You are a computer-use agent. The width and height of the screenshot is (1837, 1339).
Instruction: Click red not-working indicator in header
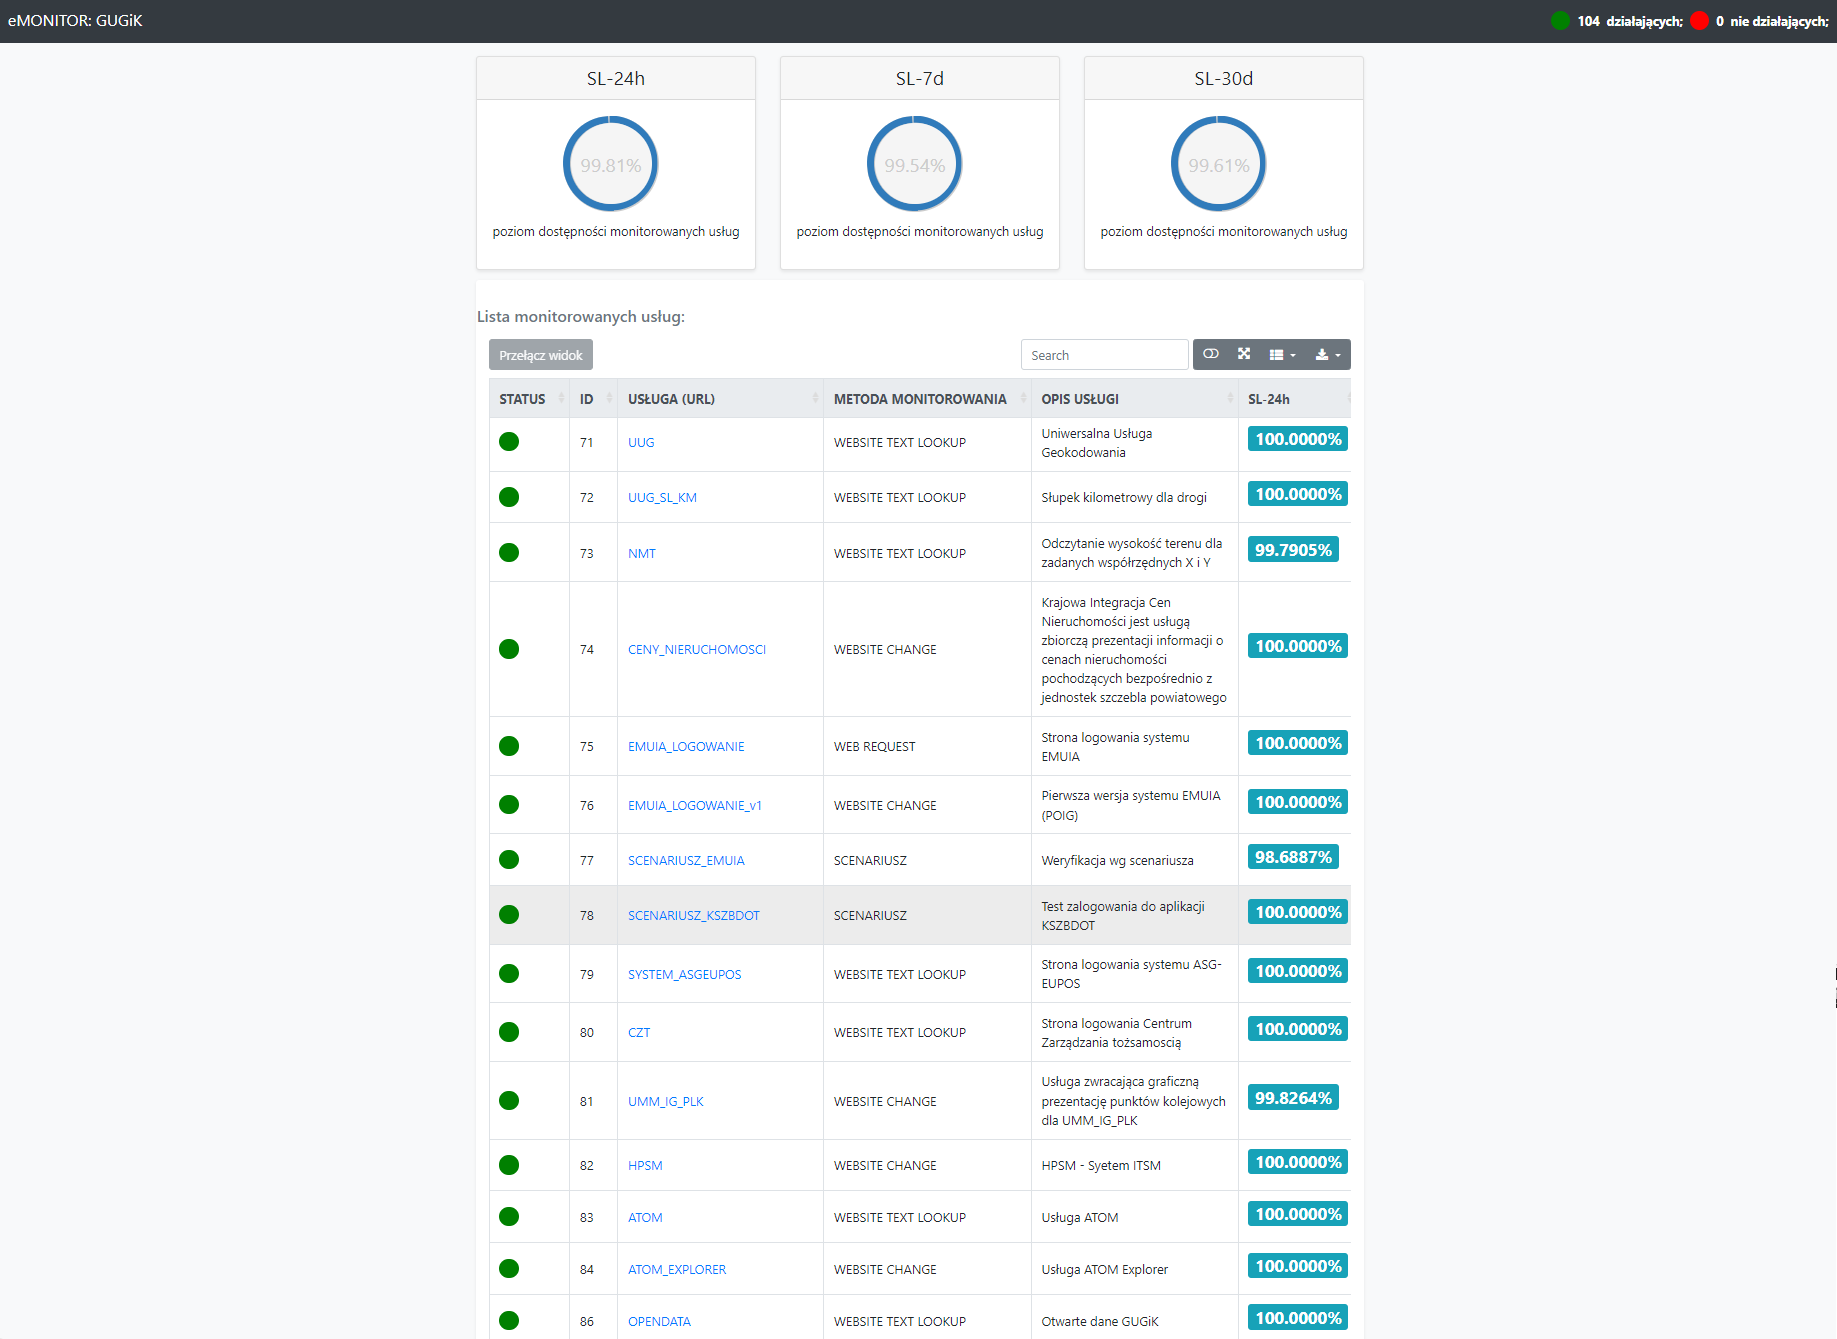point(1699,20)
